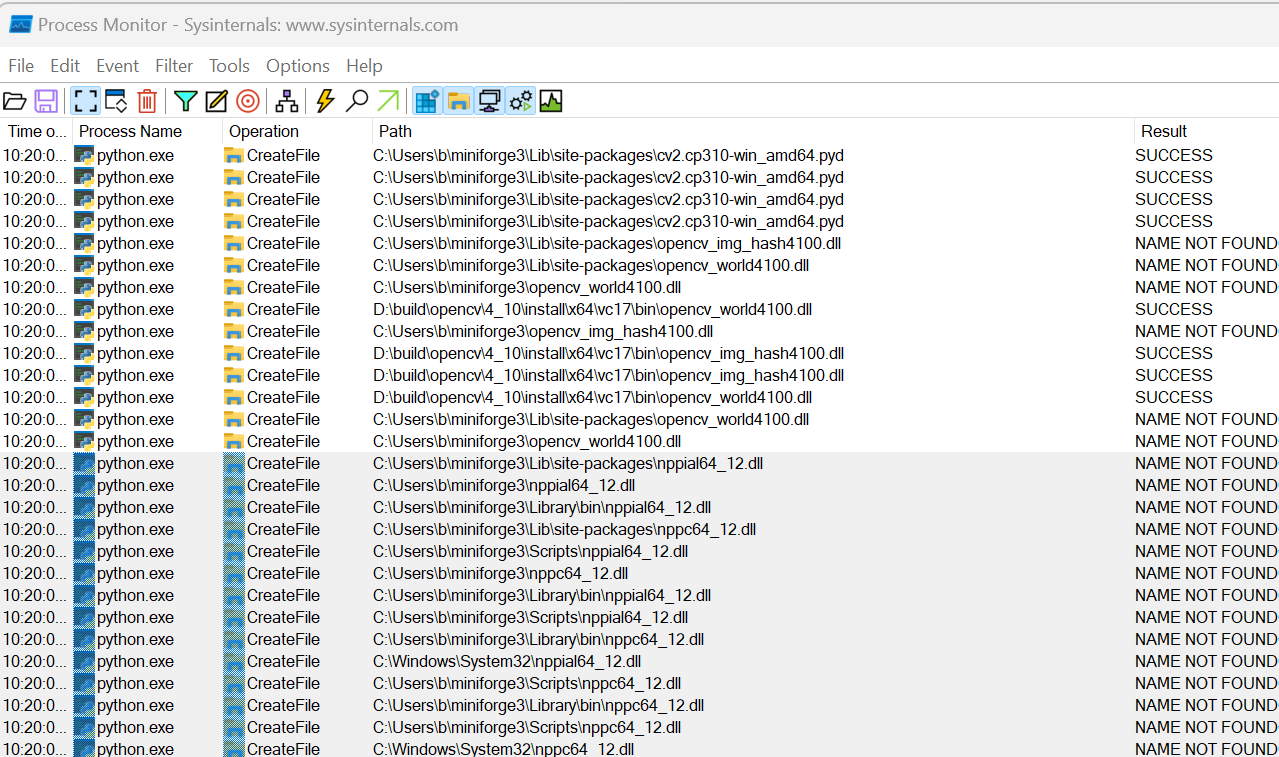This screenshot has width=1279, height=757.
Task: Click the yellow lightning bolt icon
Action: 325,101
